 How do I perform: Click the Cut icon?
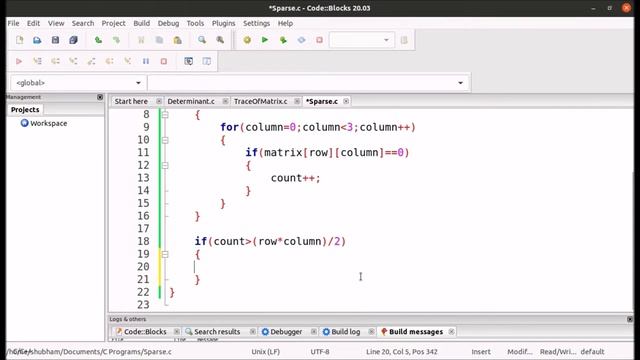pos(141,40)
